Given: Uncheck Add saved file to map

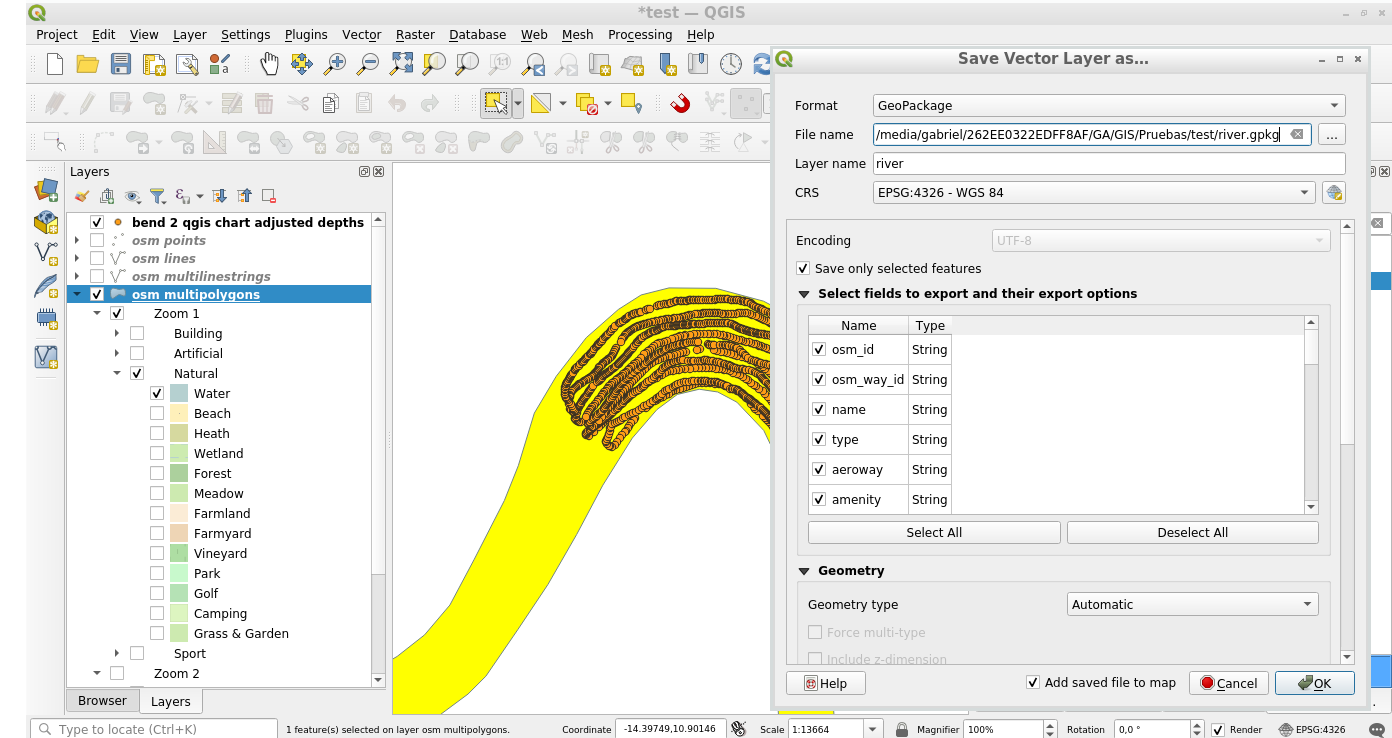Looking at the screenshot, I should pyautogui.click(x=1033, y=682).
